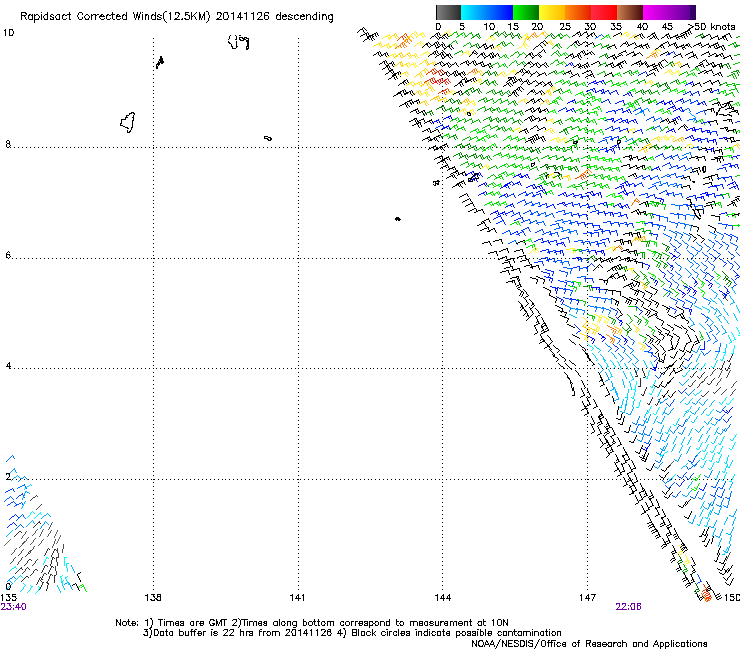Click the latitude label '4'
The width and height of the screenshot is (740, 650).
[x=8, y=366]
